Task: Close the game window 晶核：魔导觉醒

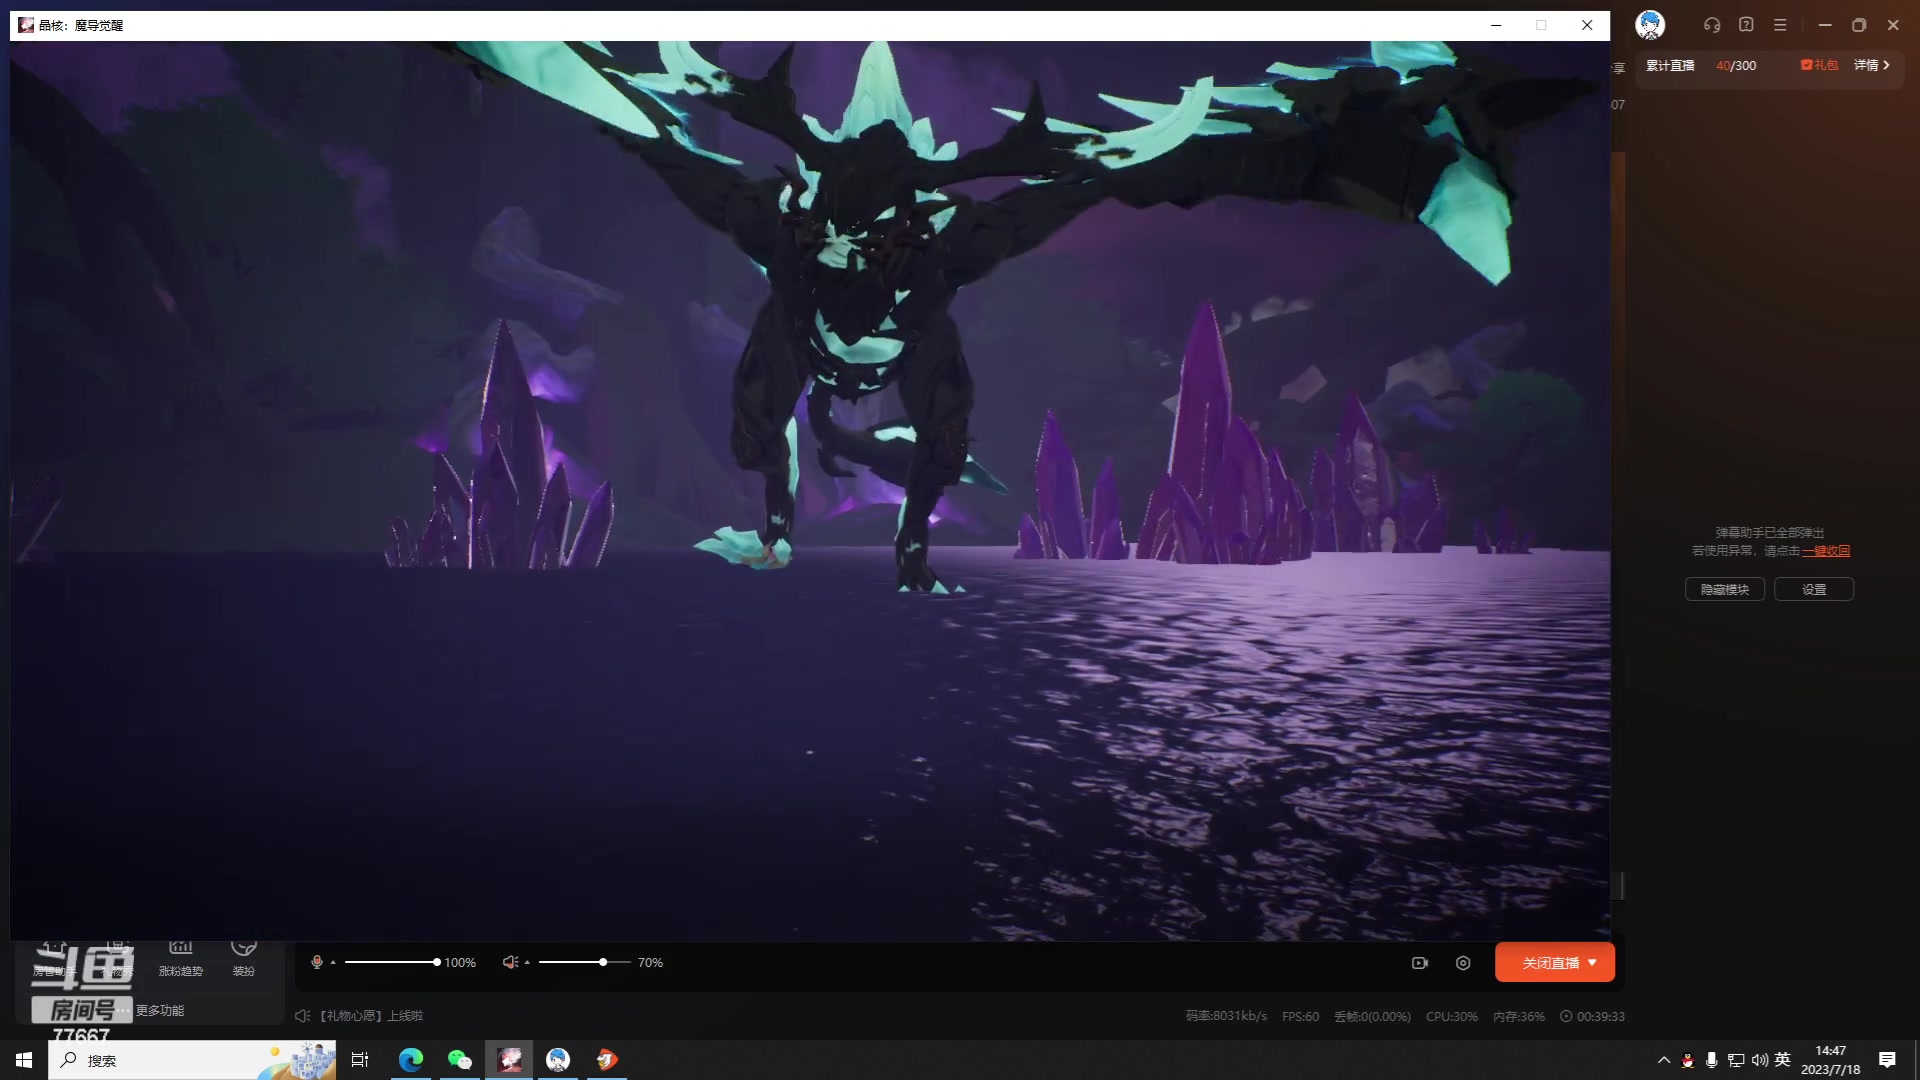Action: (1587, 25)
